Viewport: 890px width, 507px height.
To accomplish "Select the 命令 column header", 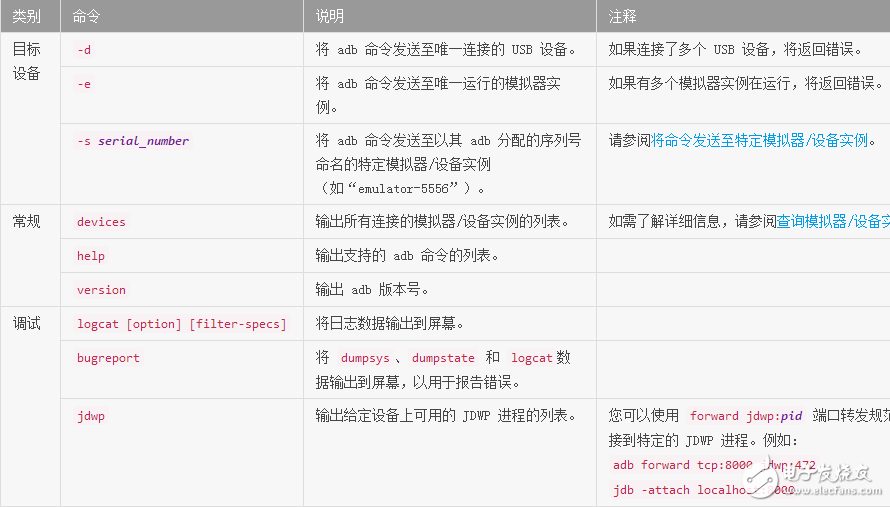I will [87, 17].
